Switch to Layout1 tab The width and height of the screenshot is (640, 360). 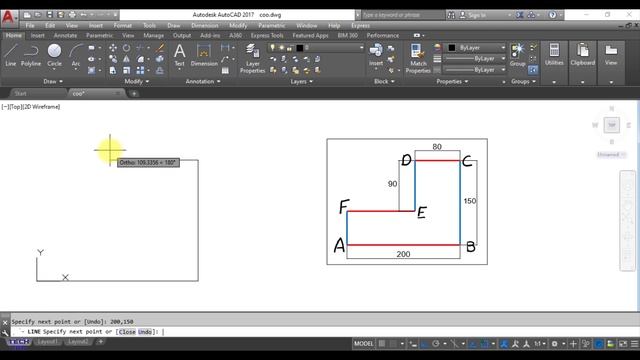(x=47, y=342)
